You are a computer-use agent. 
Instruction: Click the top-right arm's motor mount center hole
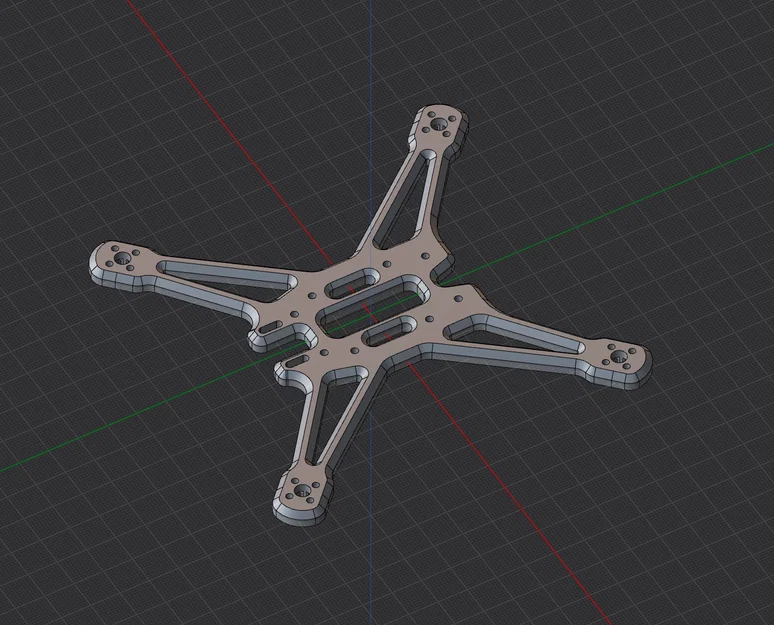[x=438, y=123]
